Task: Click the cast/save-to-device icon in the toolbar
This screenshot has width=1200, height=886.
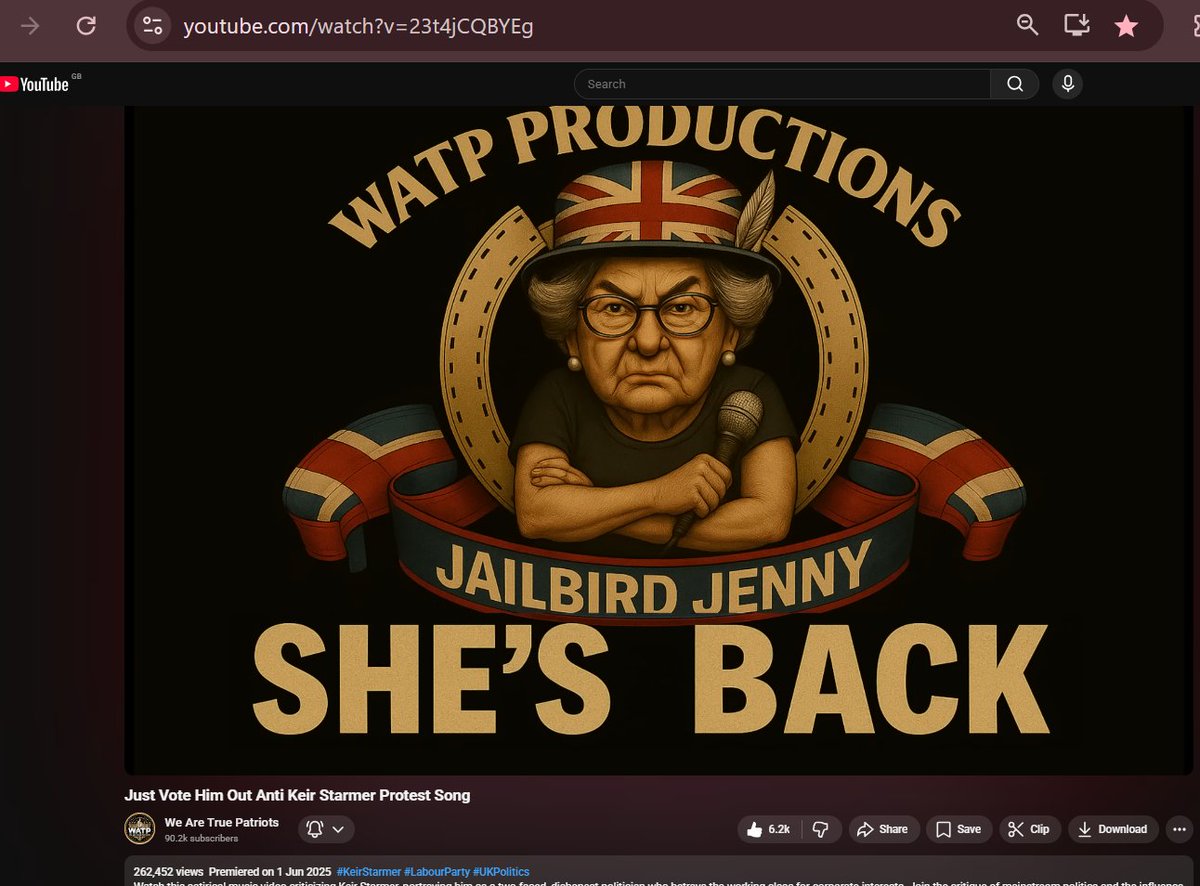Action: [1076, 25]
